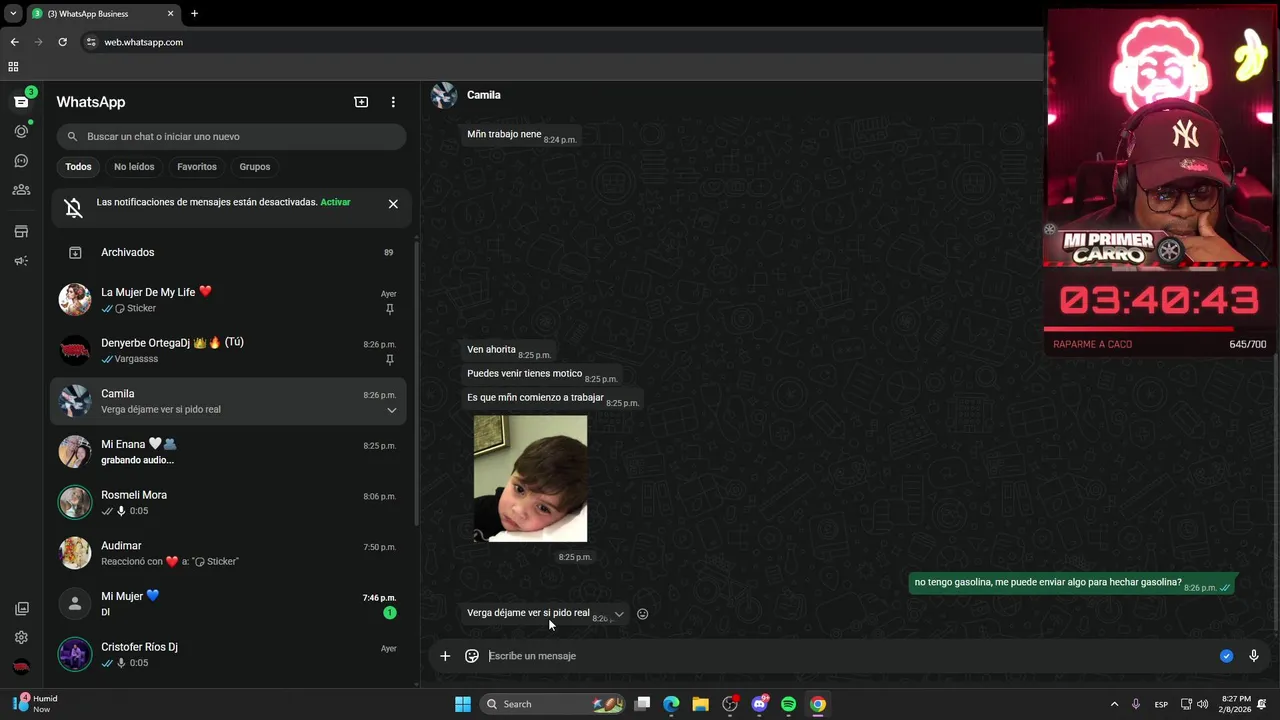Open the Business tools storefront icon
Viewport: 1280px width, 720px height.
coord(21,232)
